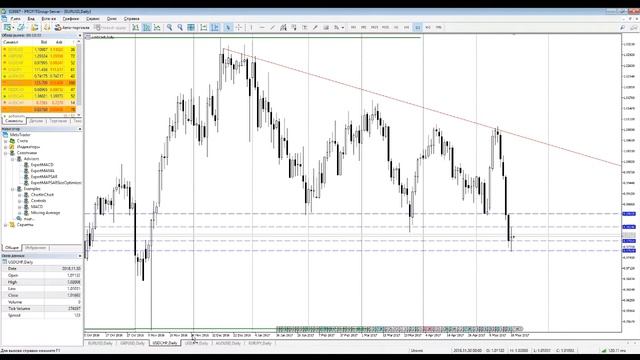
Task: Zoom out of the chart
Action: pos(180,27)
